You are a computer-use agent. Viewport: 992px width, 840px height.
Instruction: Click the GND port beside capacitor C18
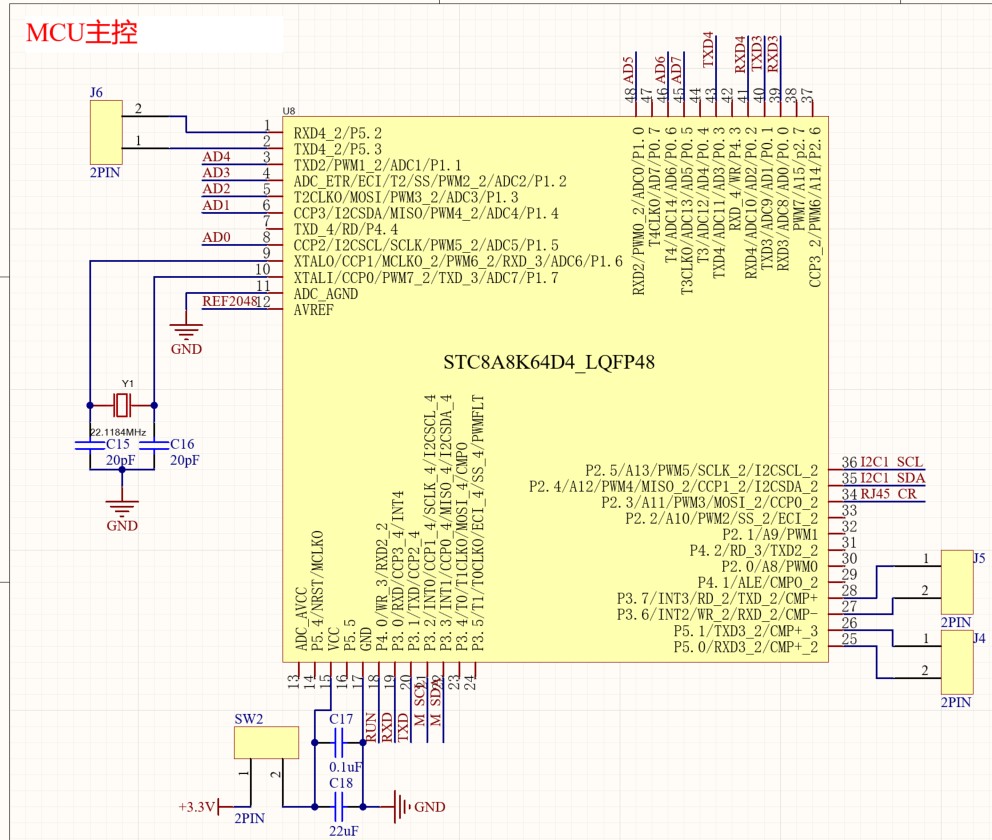[x=419, y=806]
